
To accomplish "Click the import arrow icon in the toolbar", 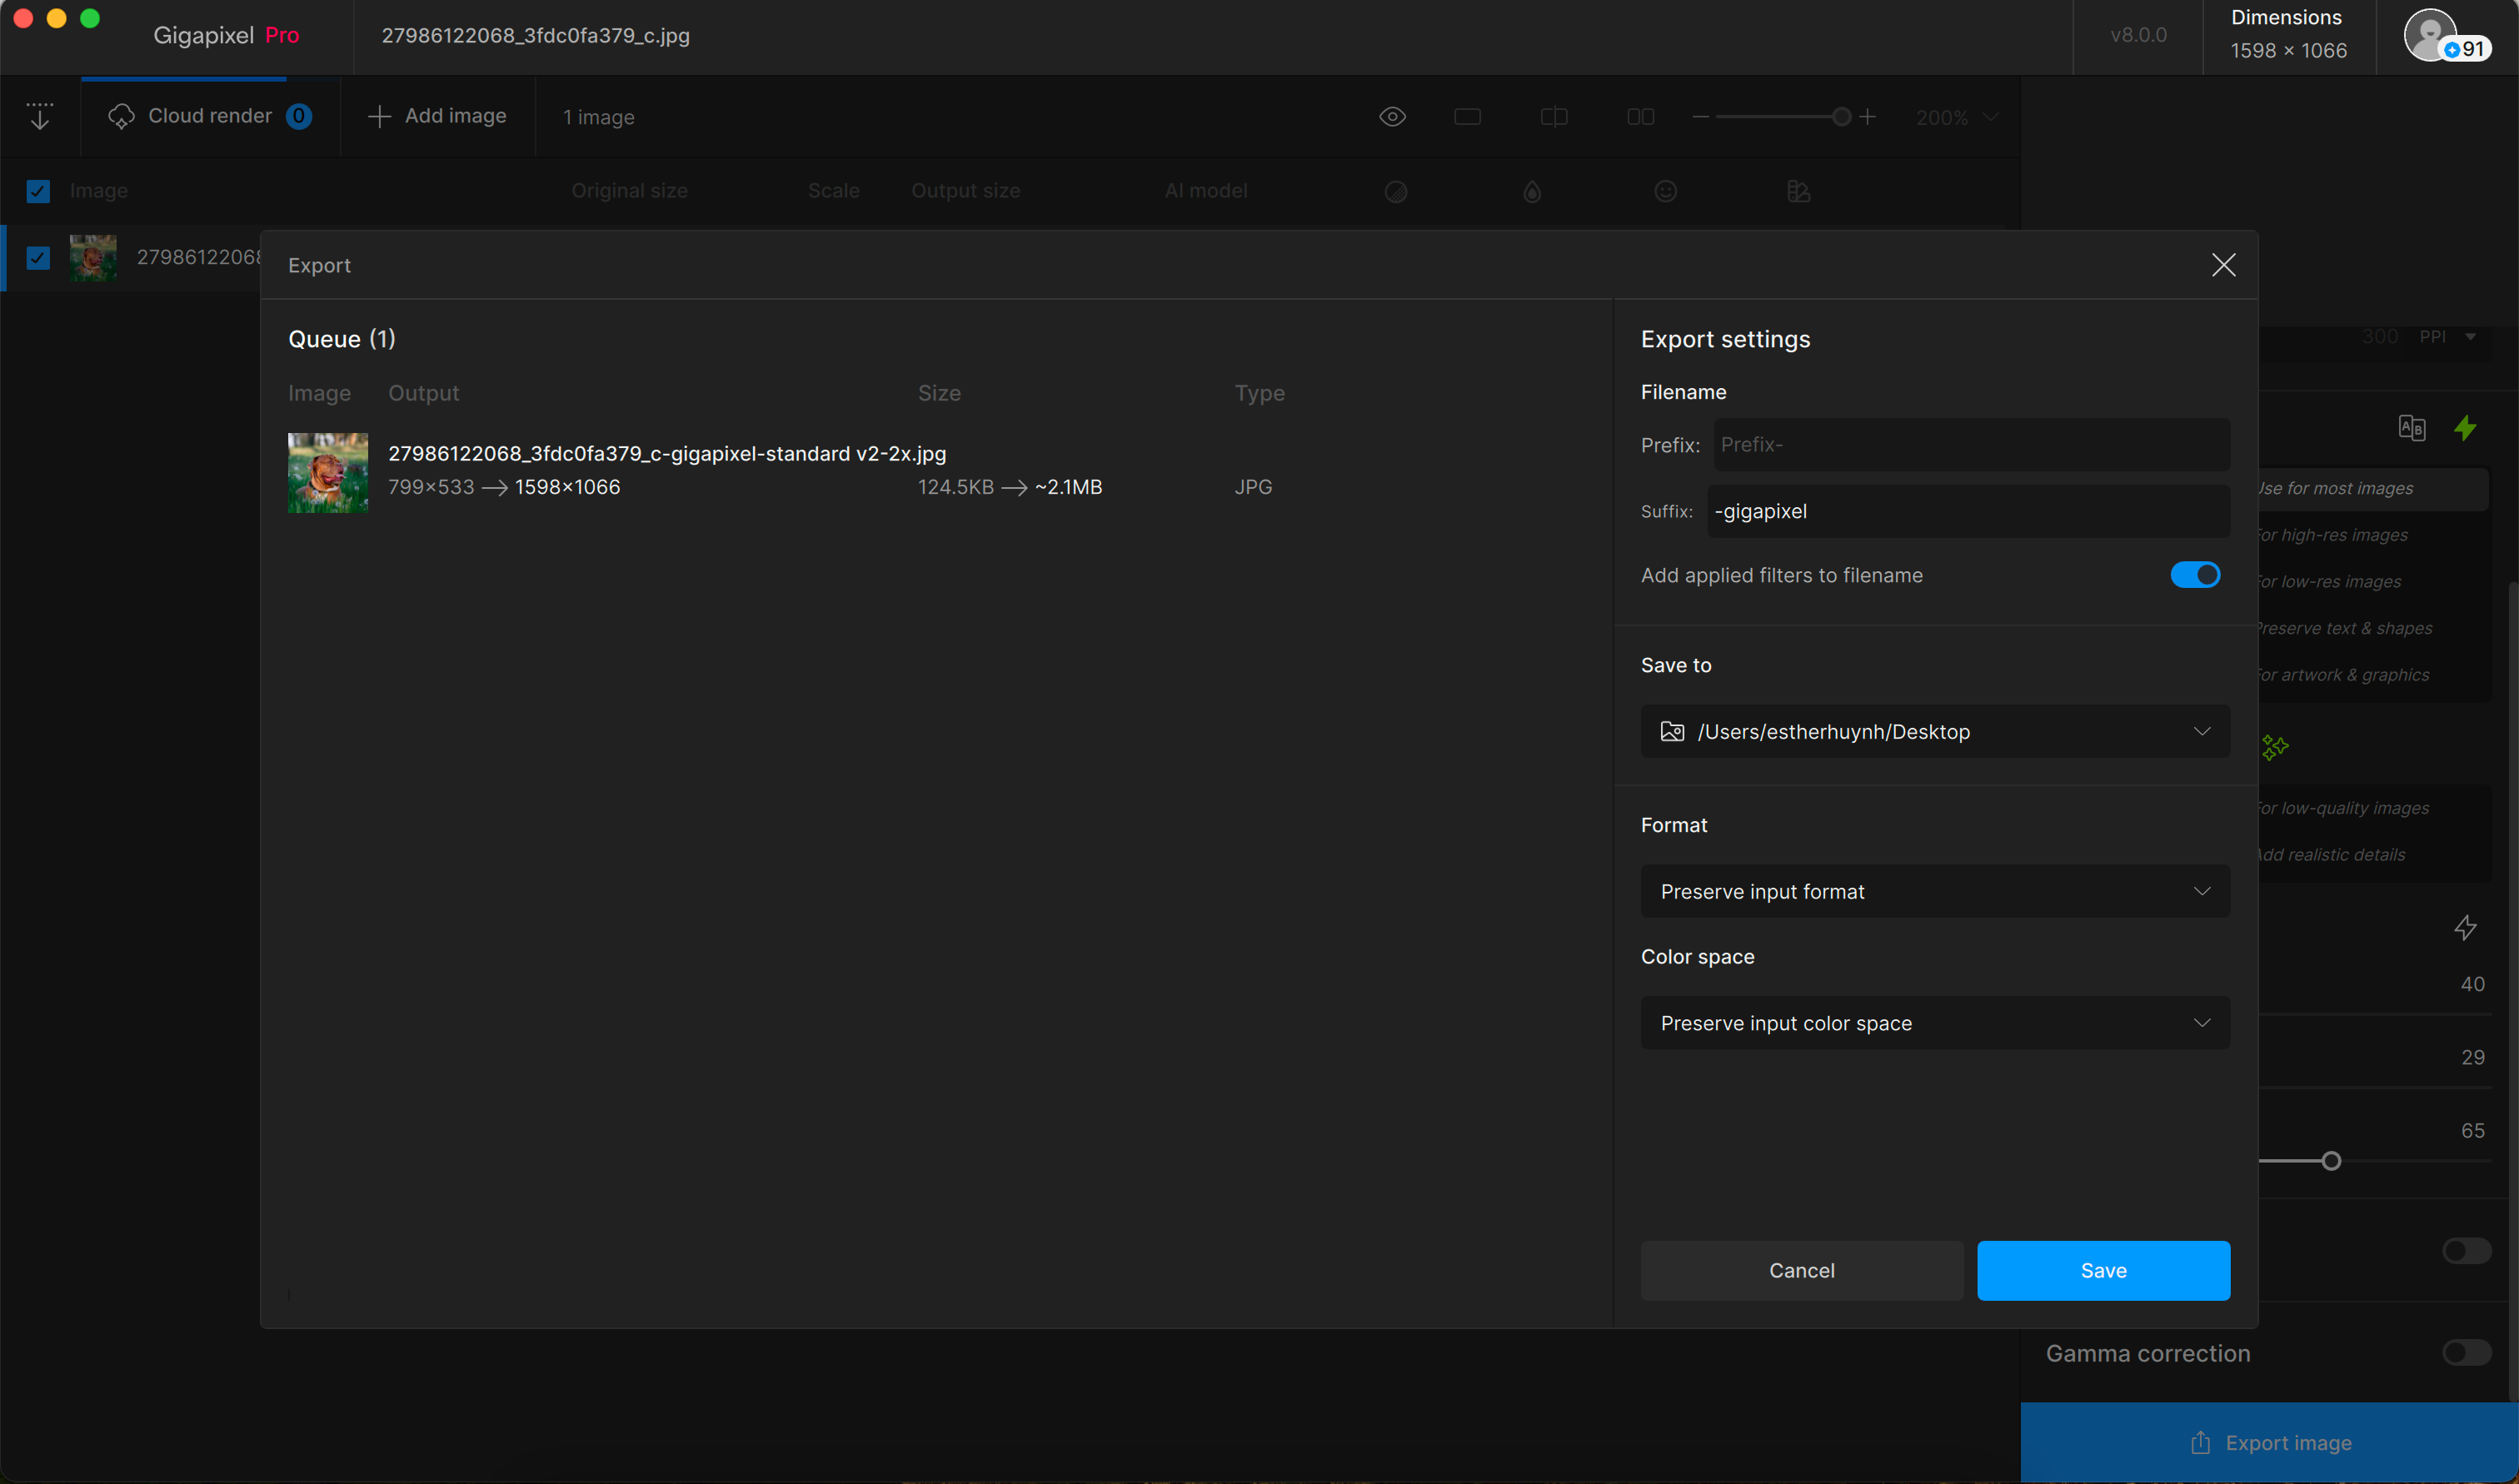I will click(x=39, y=116).
